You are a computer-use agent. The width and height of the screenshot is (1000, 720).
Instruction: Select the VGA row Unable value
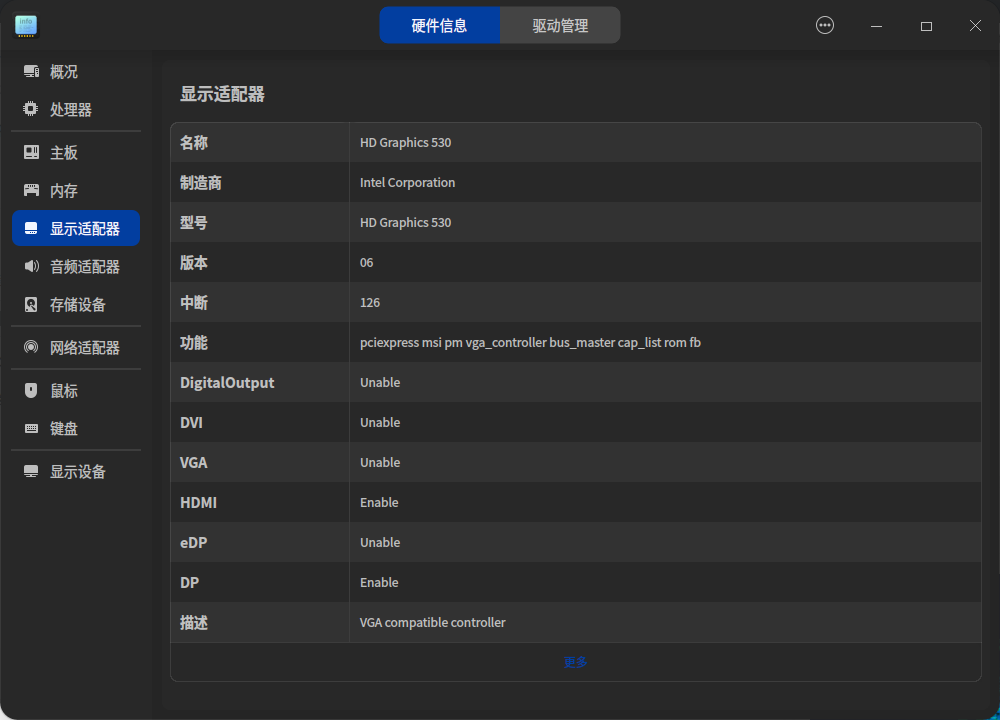380,462
